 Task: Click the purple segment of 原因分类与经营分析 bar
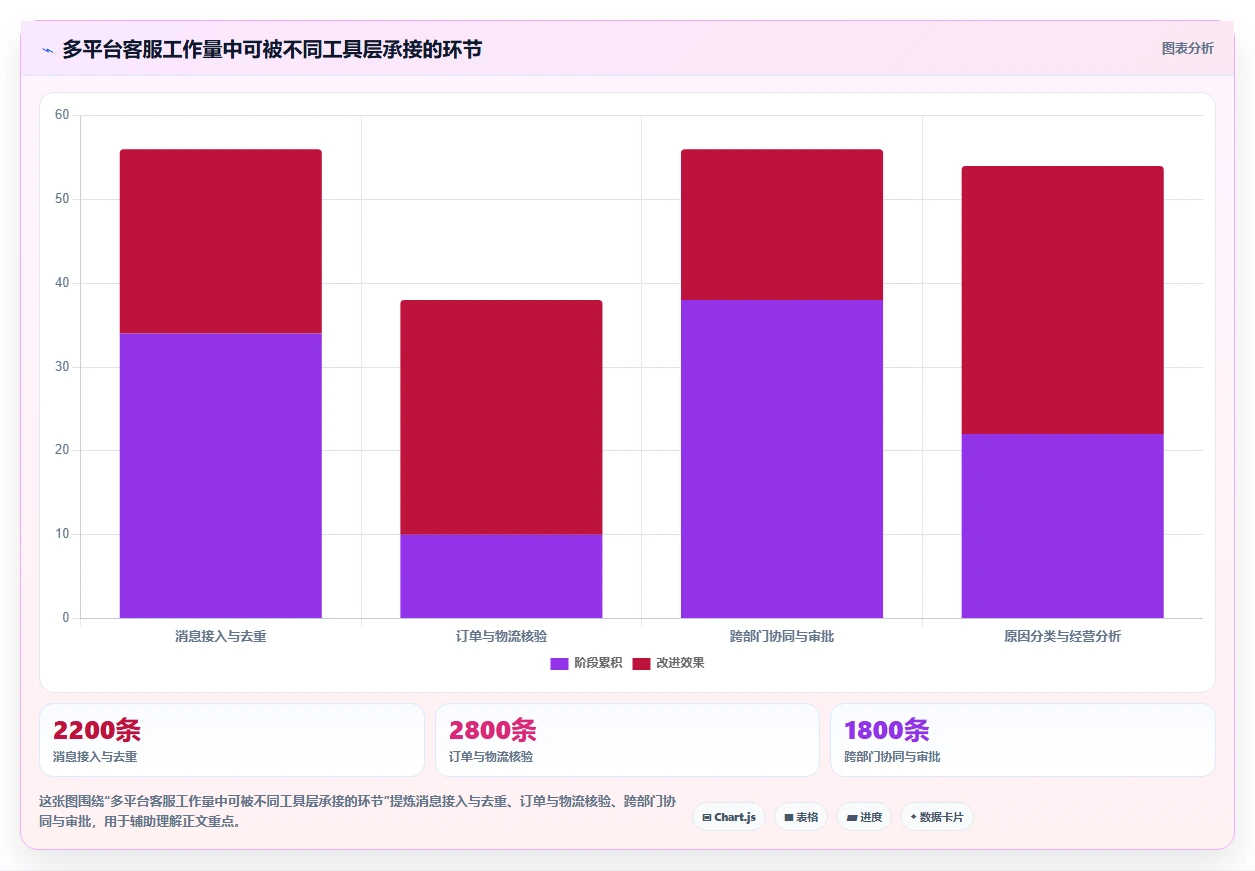coord(1063,526)
